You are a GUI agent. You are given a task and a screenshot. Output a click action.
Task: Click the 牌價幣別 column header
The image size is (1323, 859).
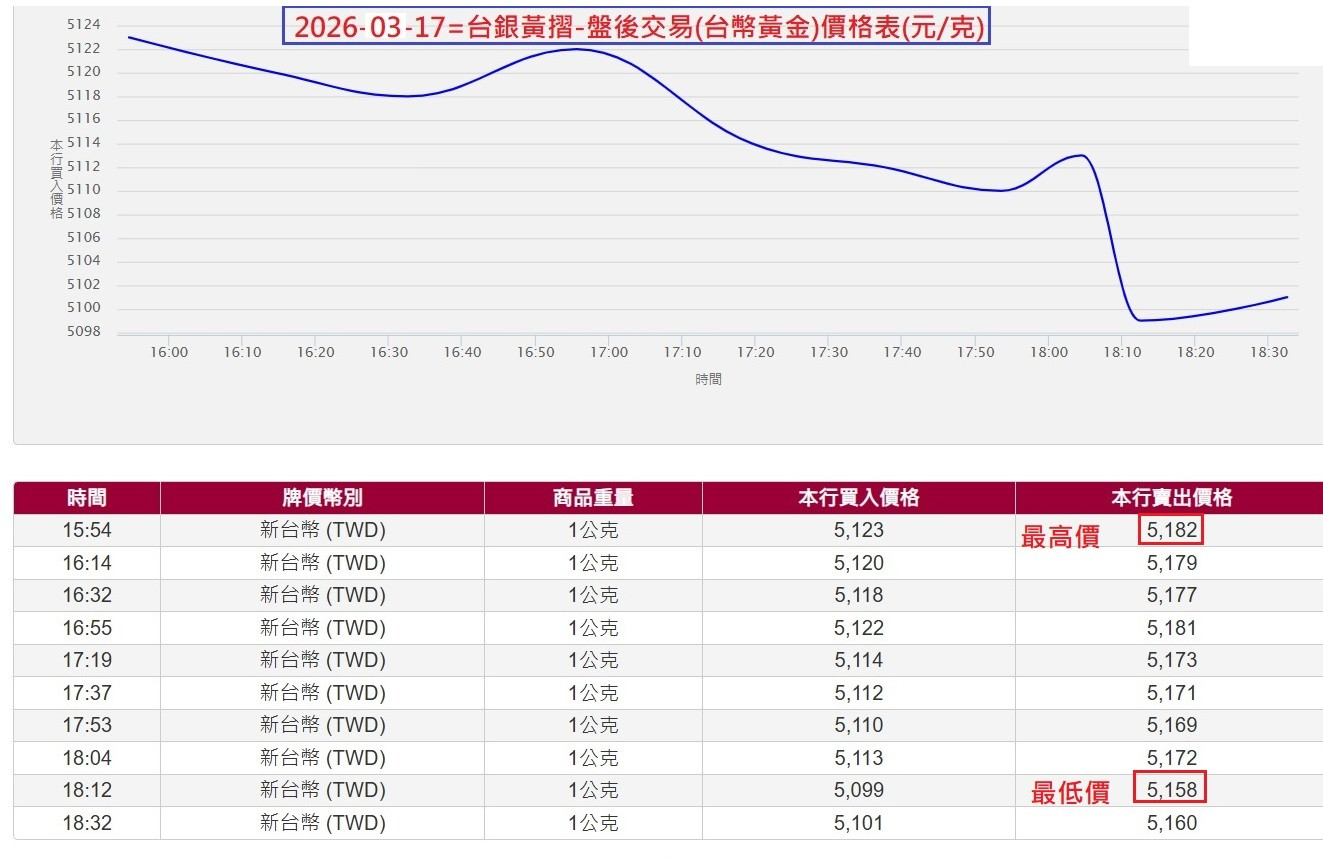tap(322, 498)
